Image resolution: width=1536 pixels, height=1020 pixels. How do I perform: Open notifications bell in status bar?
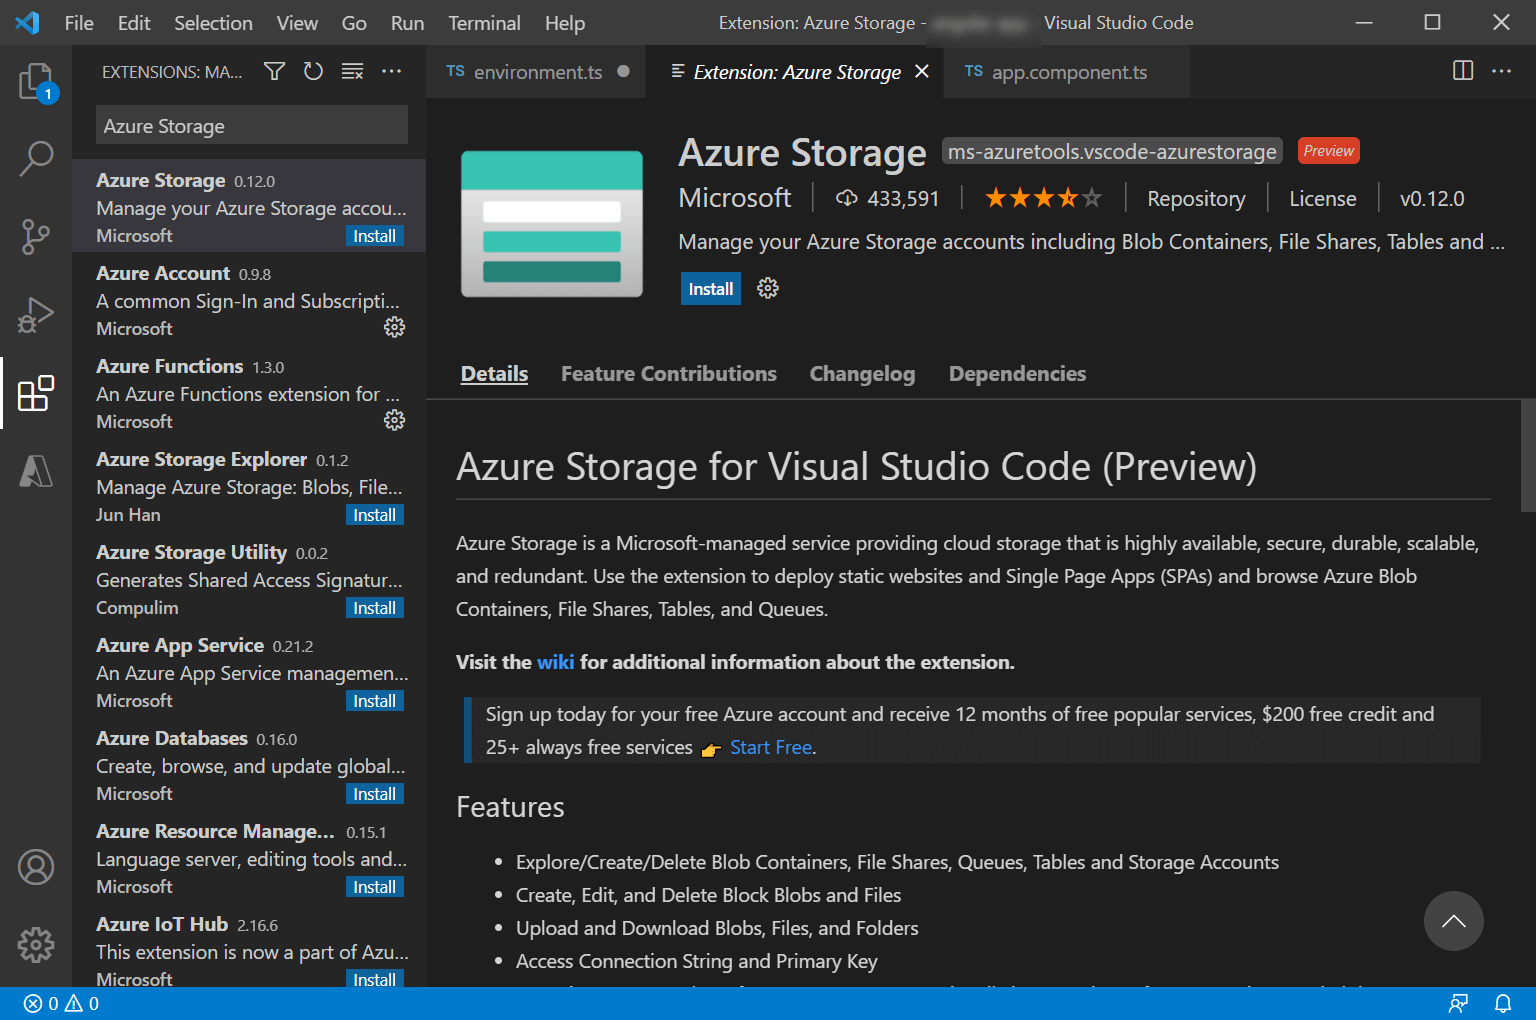click(x=1502, y=1003)
